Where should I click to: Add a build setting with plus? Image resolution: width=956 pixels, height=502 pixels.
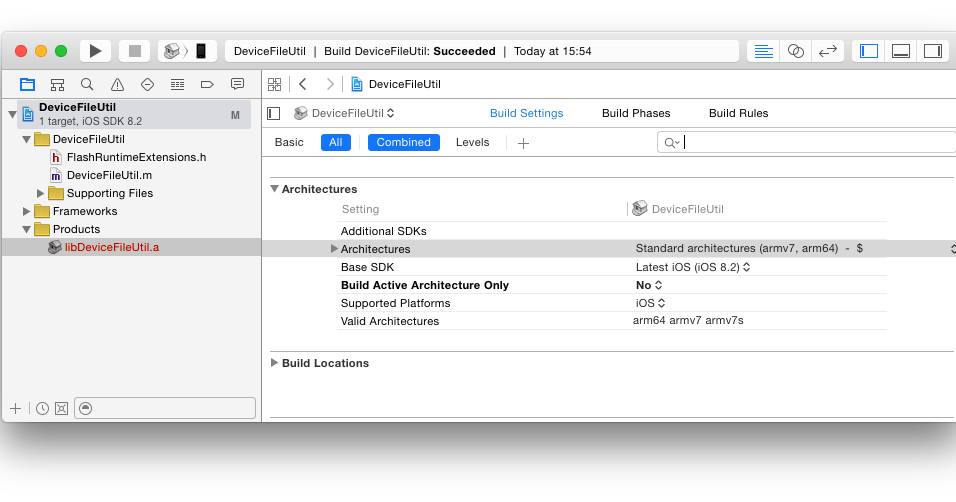point(523,143)
